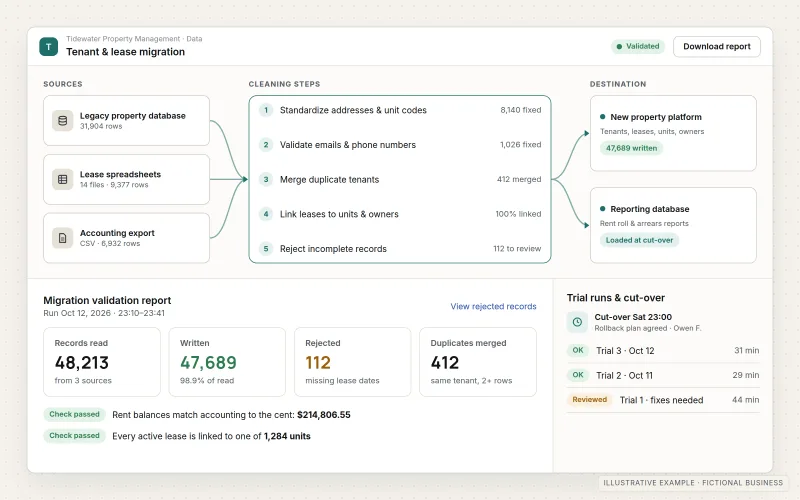The height and width of the screenshot is (500, 800).
Task: Click Tidewater Property Management · Data breadcrumb
Action: click(x=134, y=39)
